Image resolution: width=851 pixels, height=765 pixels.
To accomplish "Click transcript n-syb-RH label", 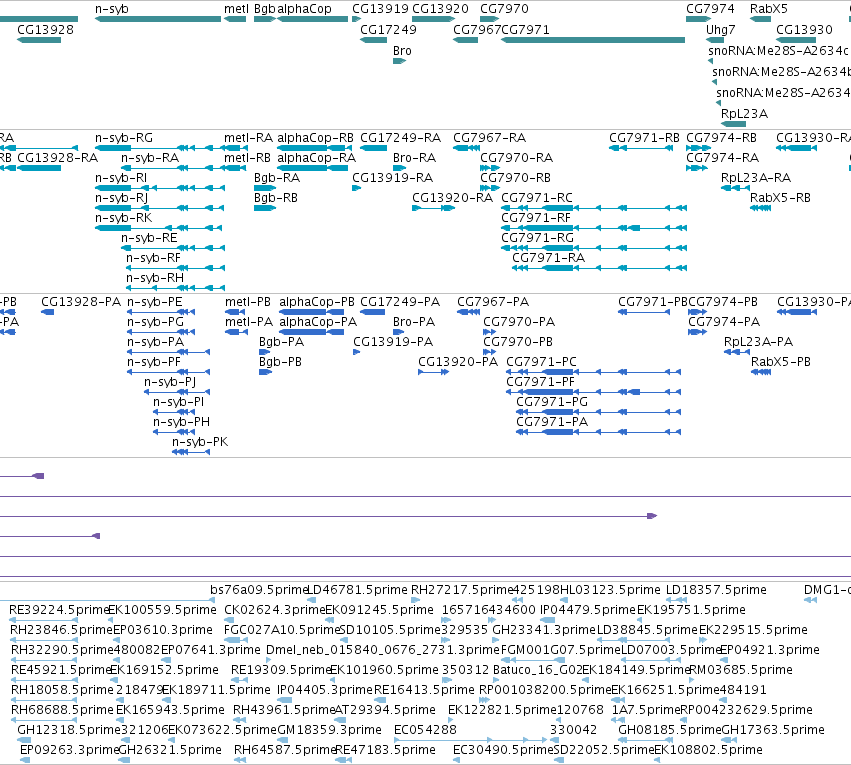I will (x=155, y=278).
